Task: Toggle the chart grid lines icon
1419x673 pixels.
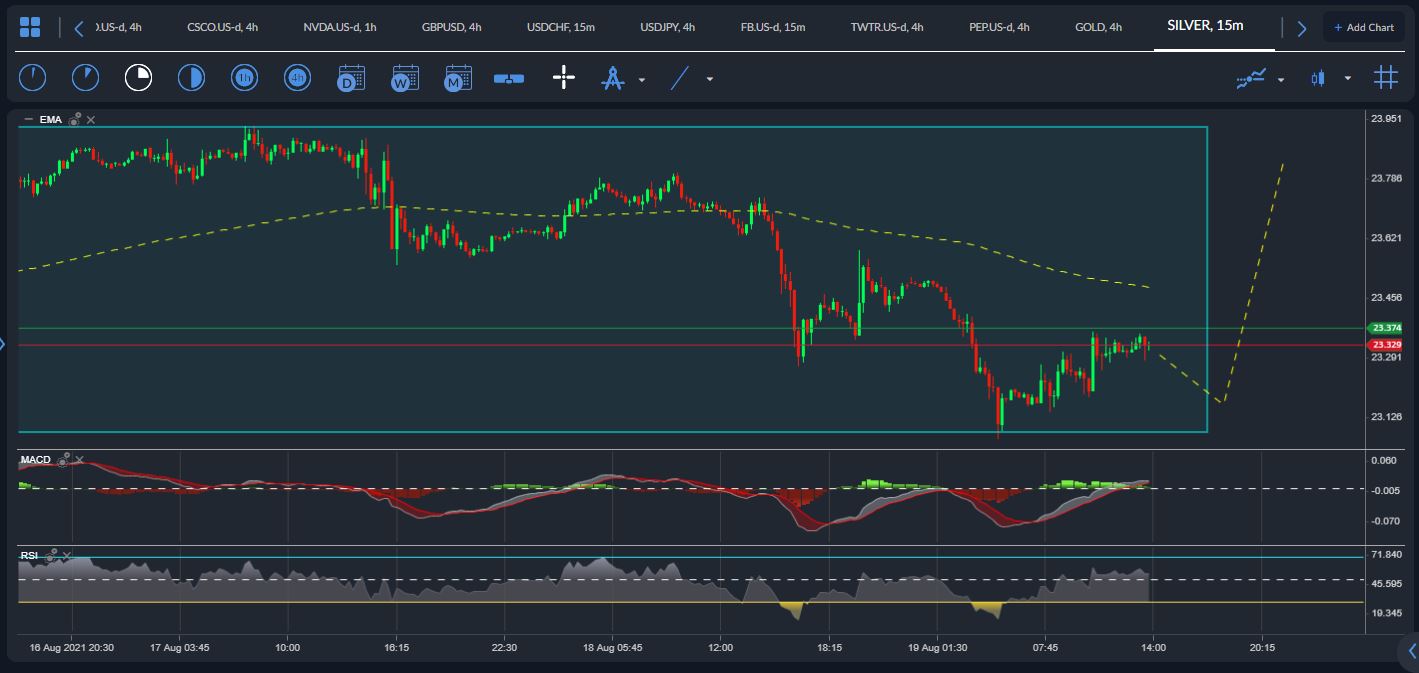Action: click(x=1385, y=78)
